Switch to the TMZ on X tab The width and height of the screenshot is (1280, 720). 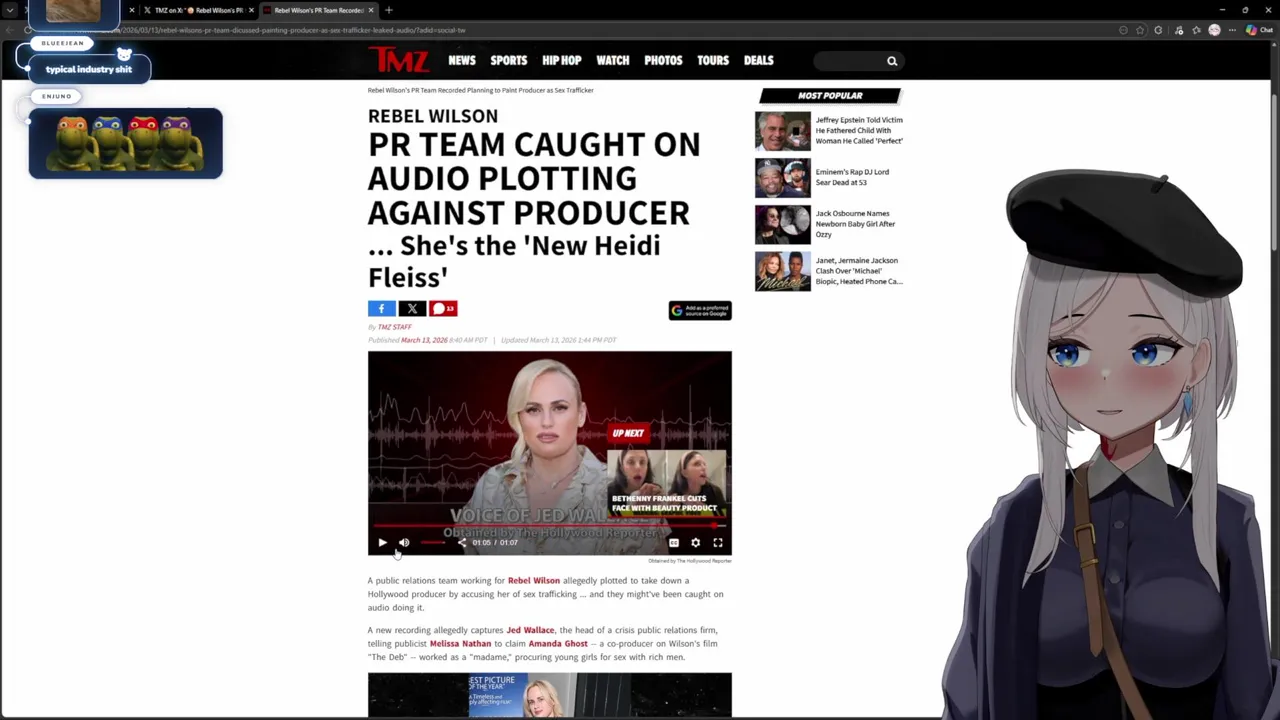198,10
